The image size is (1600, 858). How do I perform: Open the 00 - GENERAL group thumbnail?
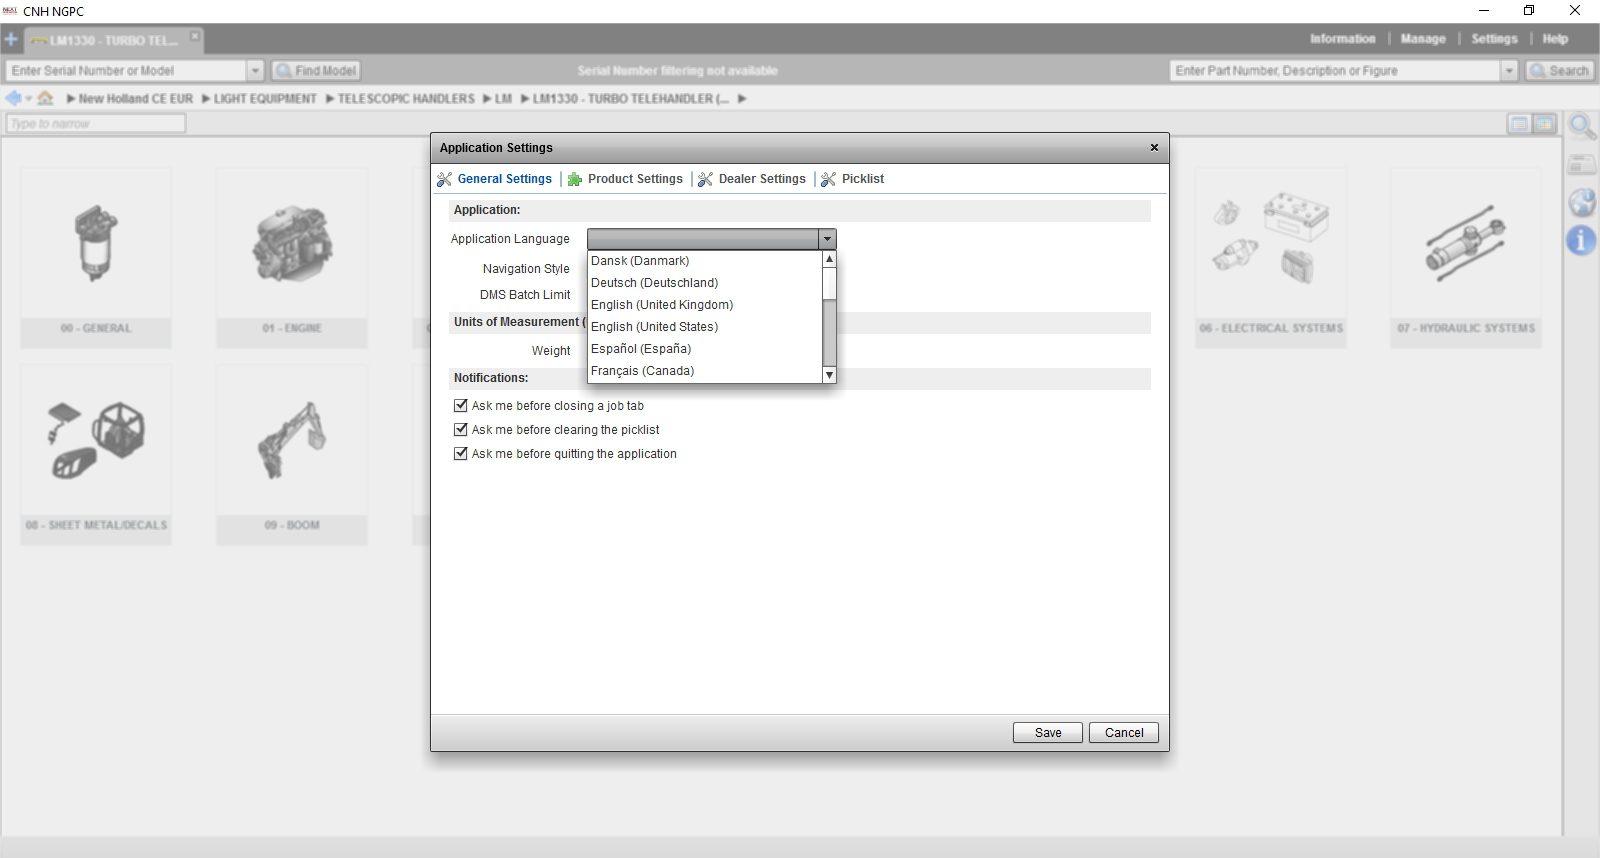pyautogui.click(x=96, y=257)
